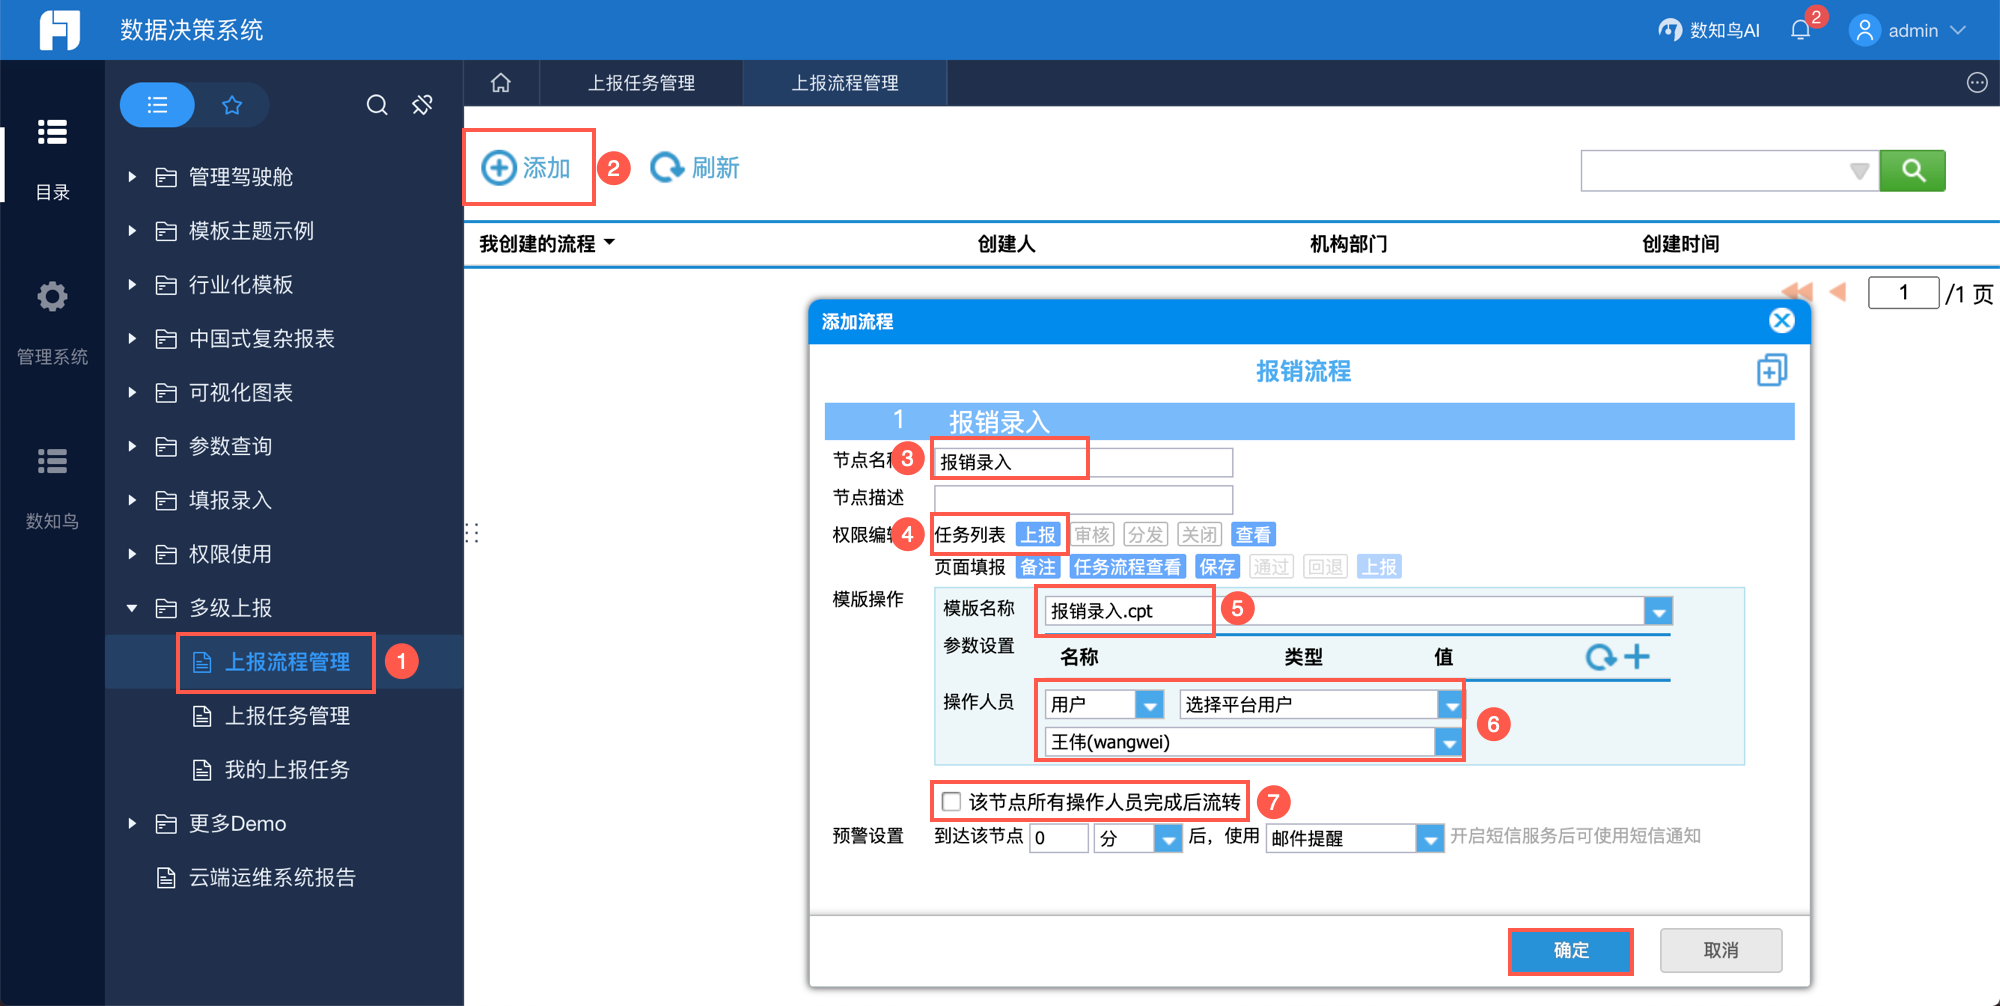Expand the 中国式复杂报表 folder
Viewport: 2000px width, 1006px height.
[x=131, y=339]
